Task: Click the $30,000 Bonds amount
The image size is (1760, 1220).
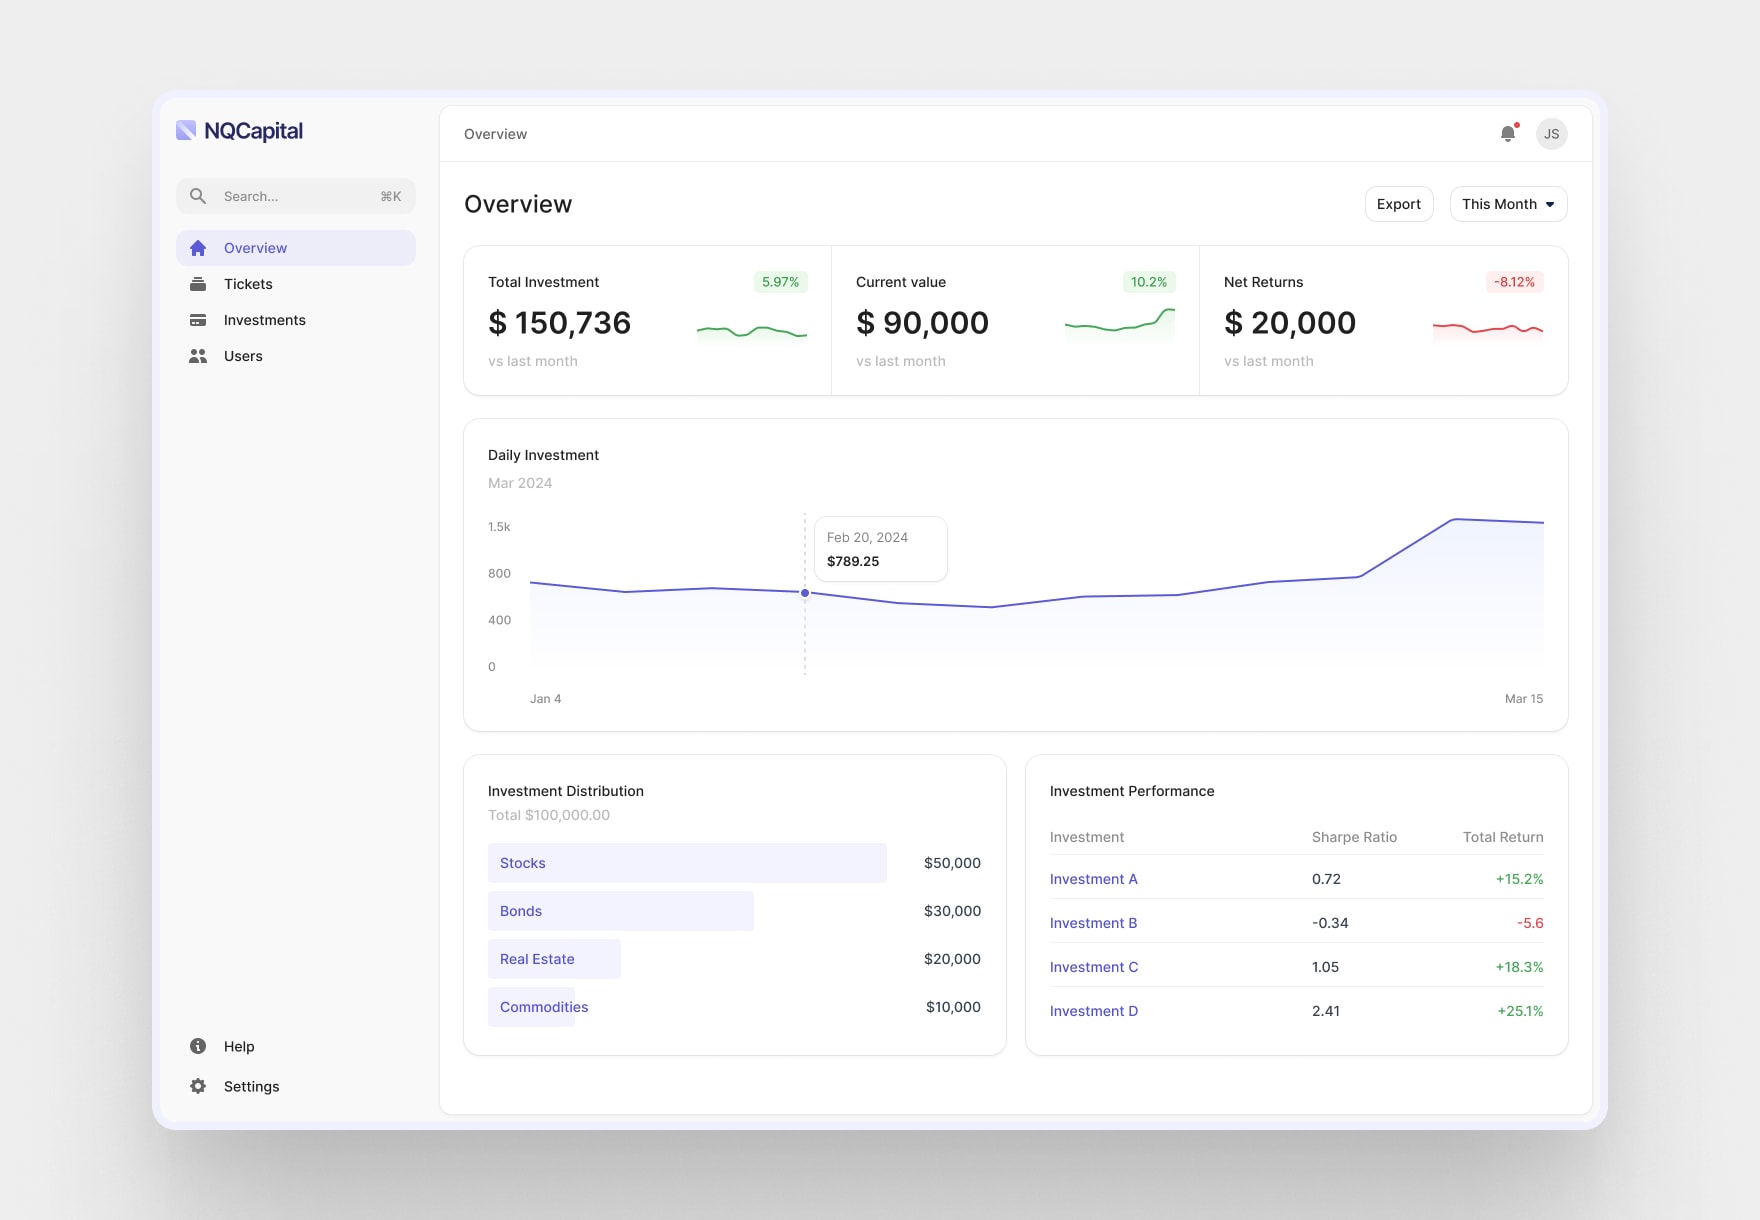Action: [x=952, y=911]
